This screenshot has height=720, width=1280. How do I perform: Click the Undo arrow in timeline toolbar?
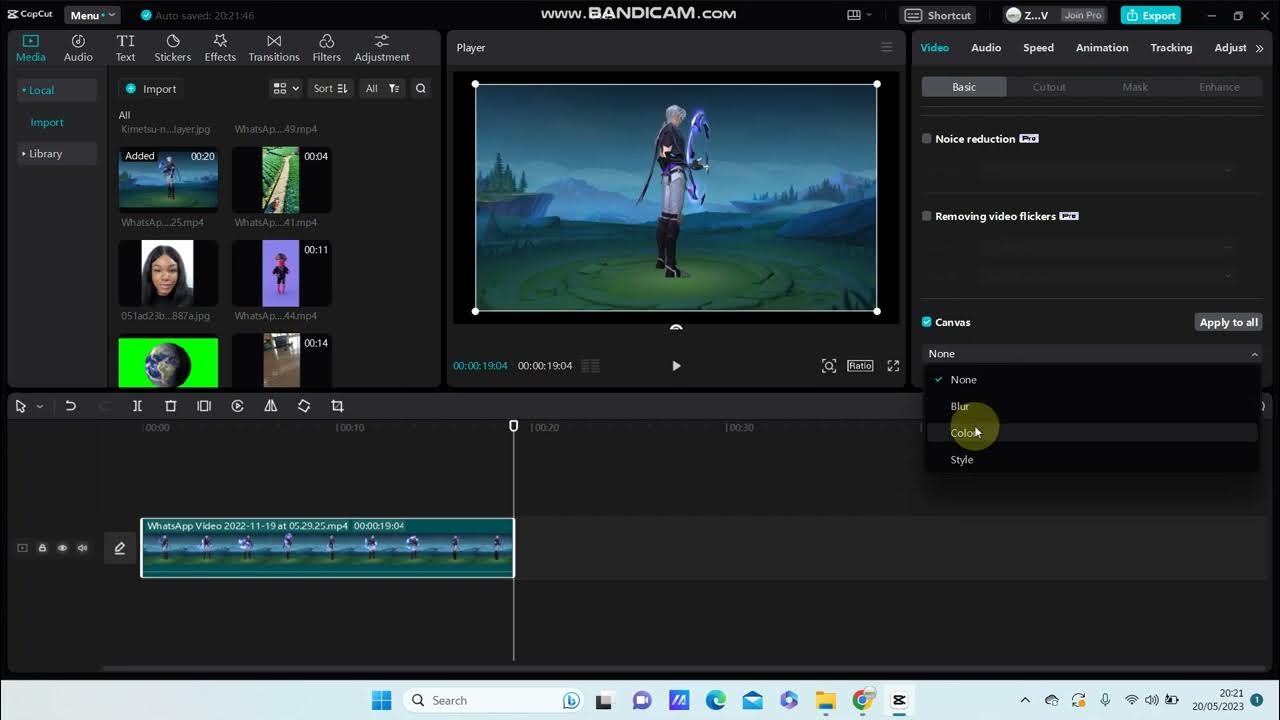point(70,406)
